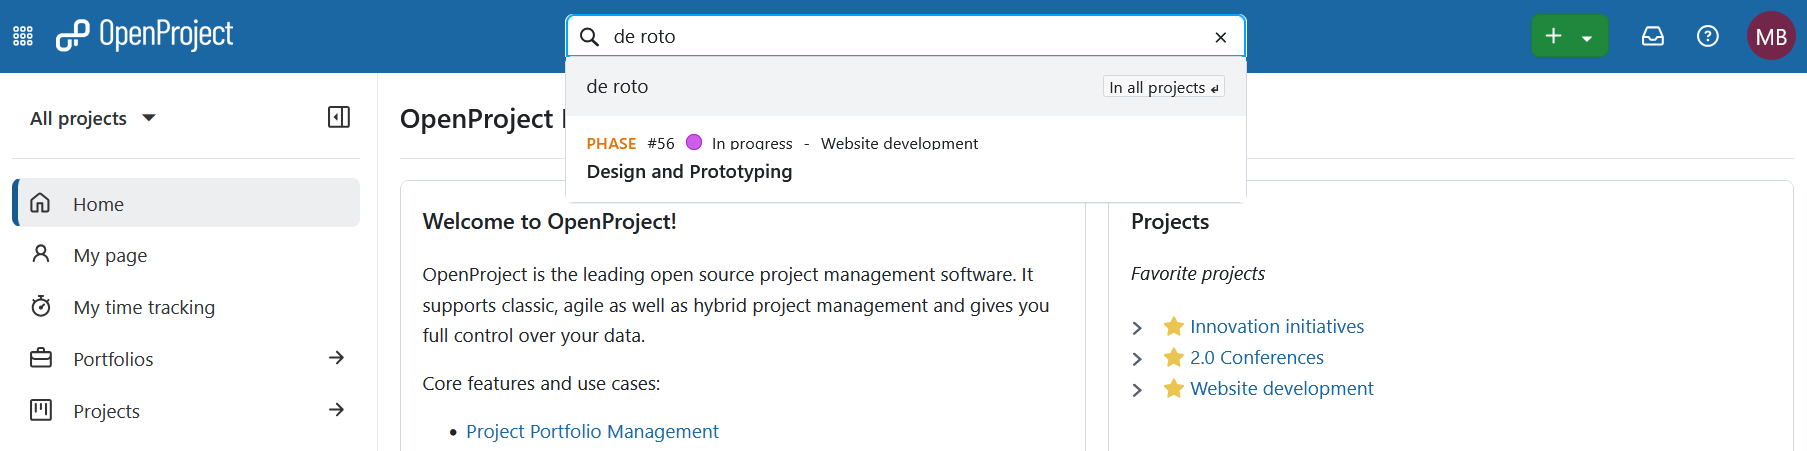This screenshot has width=1807, height=451.
Task: Click the #56 work package ID
Action: tap(661, 143)
